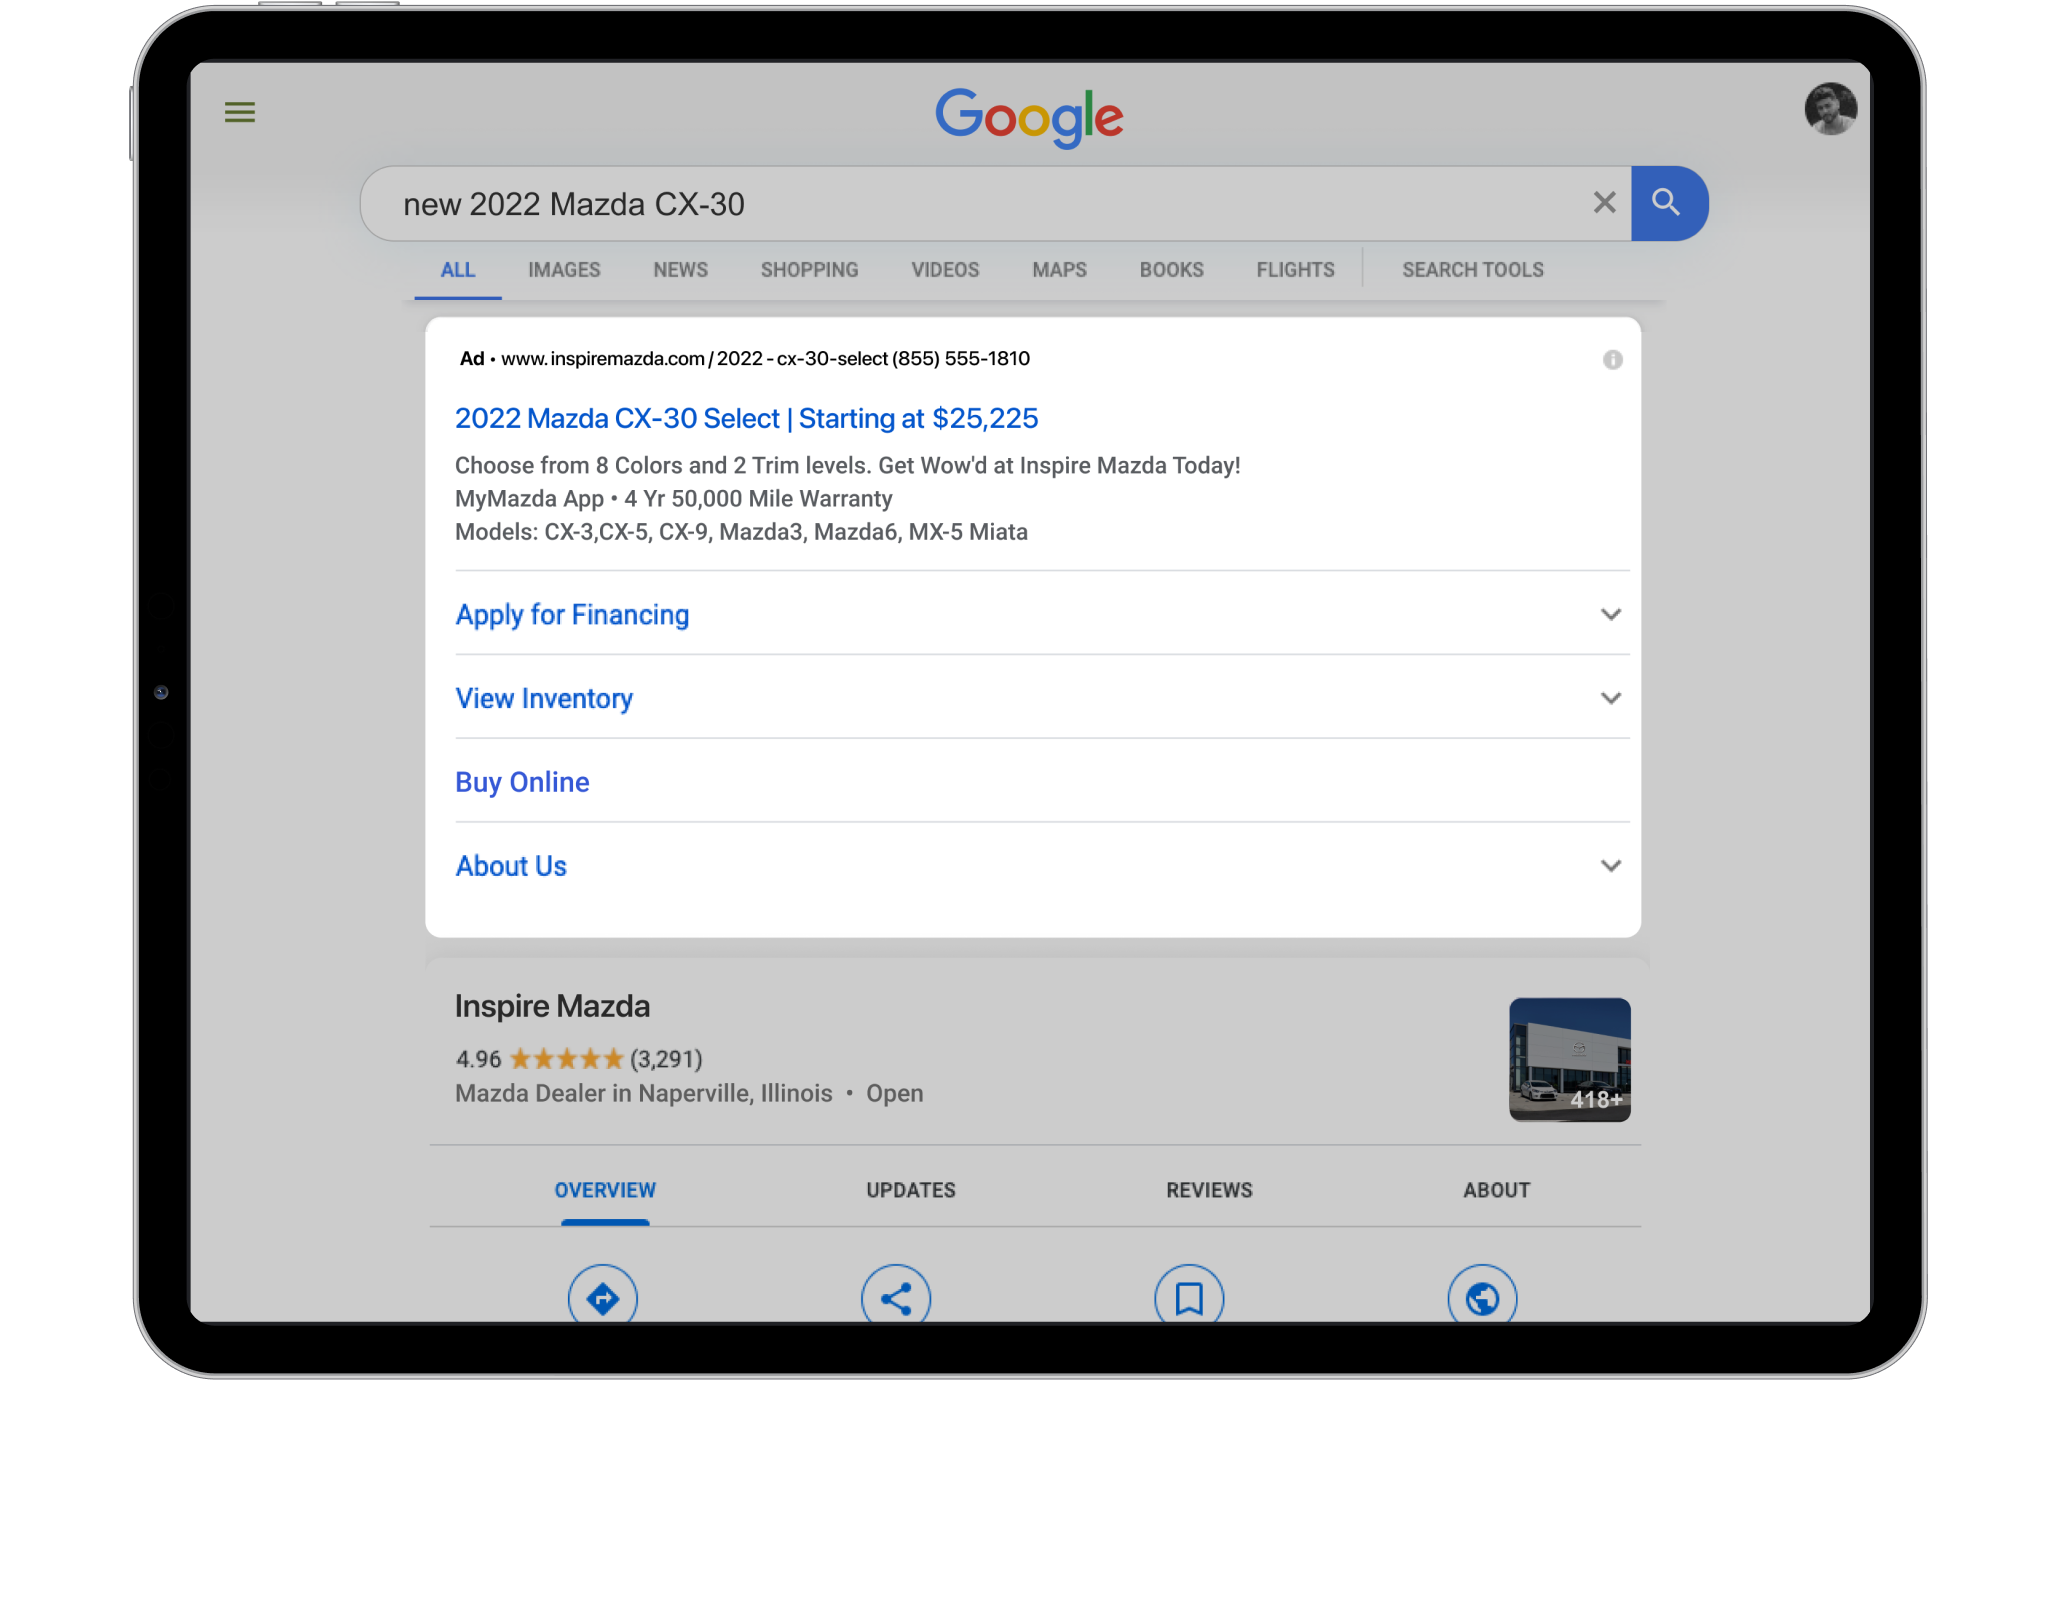Select the Reviews tab of Inspire Mazda
Screen dimensions: 2060x1614
tap(1209, 1190)
